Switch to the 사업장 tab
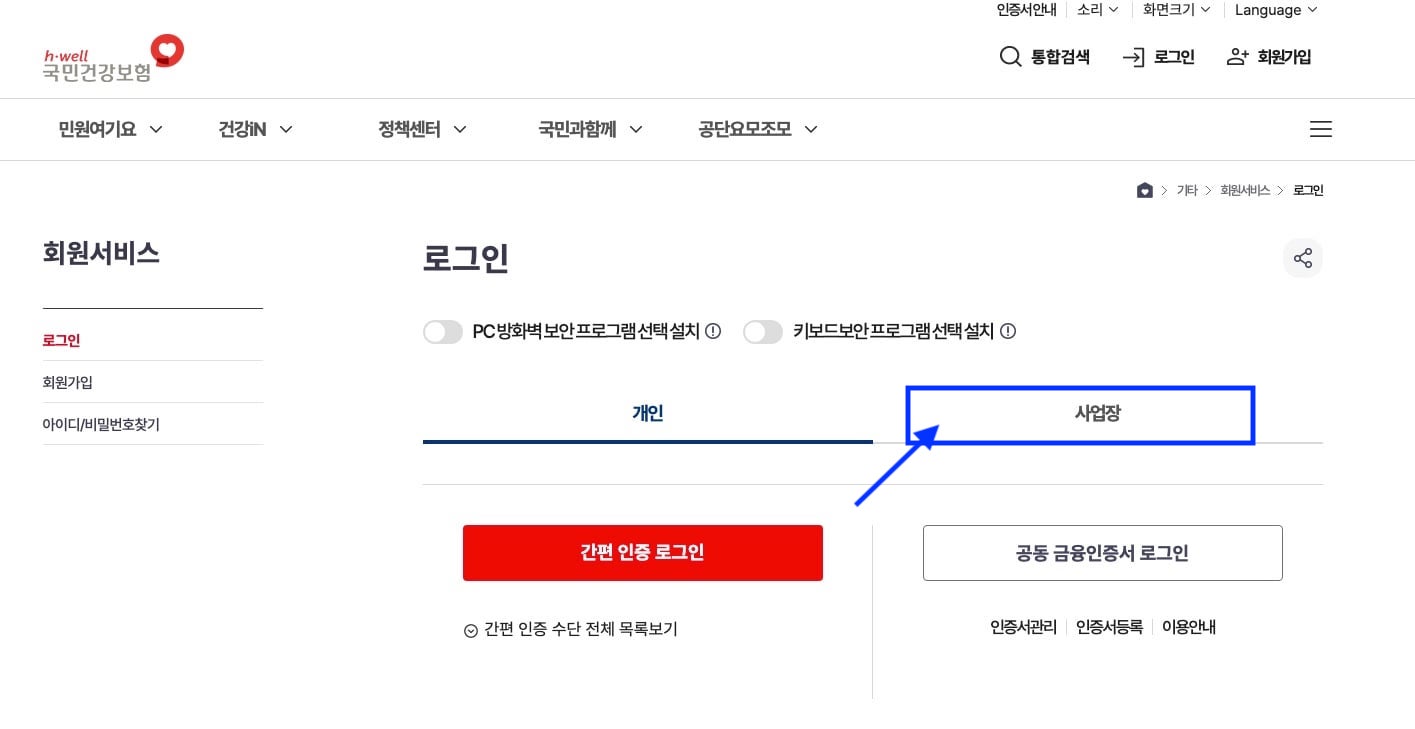 (x=1079, y=413)
